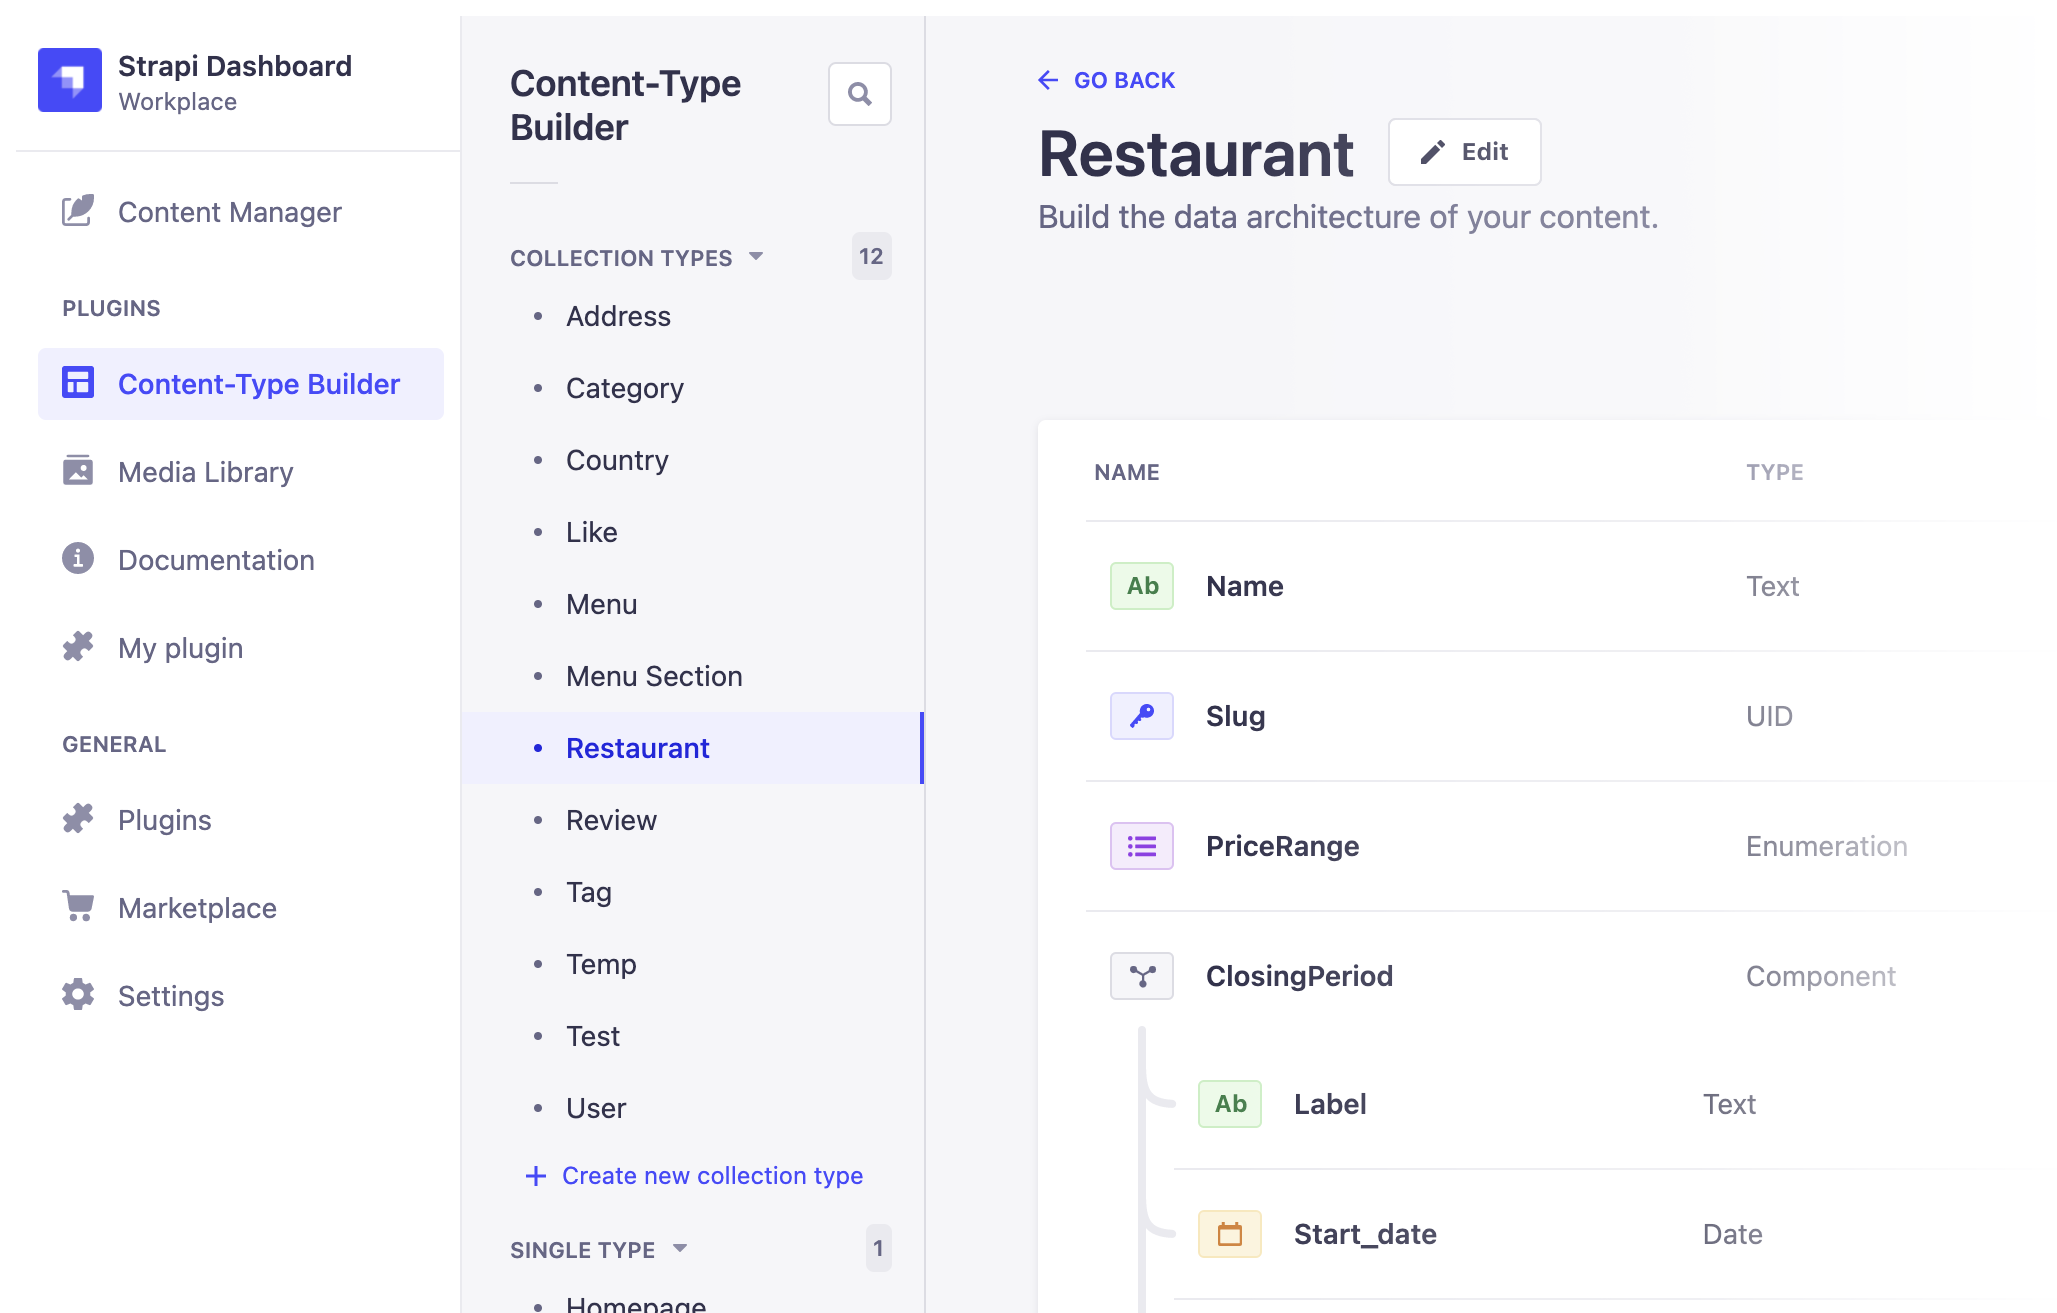Screen dimensions: 2057x1313
Task: Select Test collection type
Action: coord(692,1036)
